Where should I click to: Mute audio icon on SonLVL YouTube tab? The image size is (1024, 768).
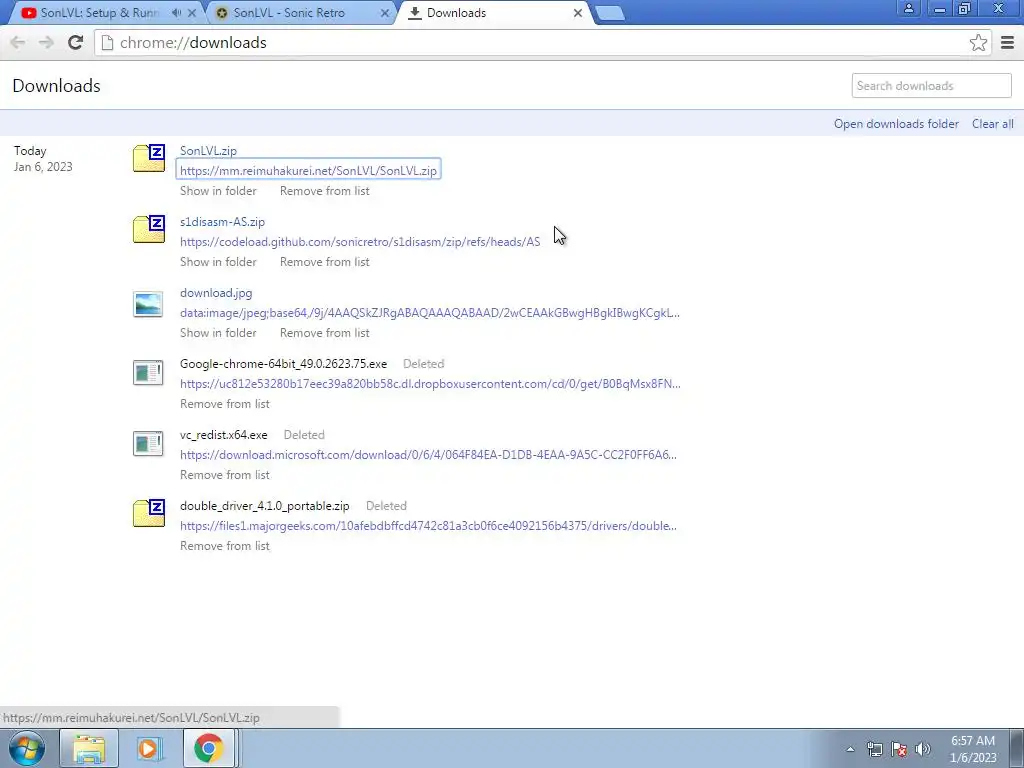[176, 13]
